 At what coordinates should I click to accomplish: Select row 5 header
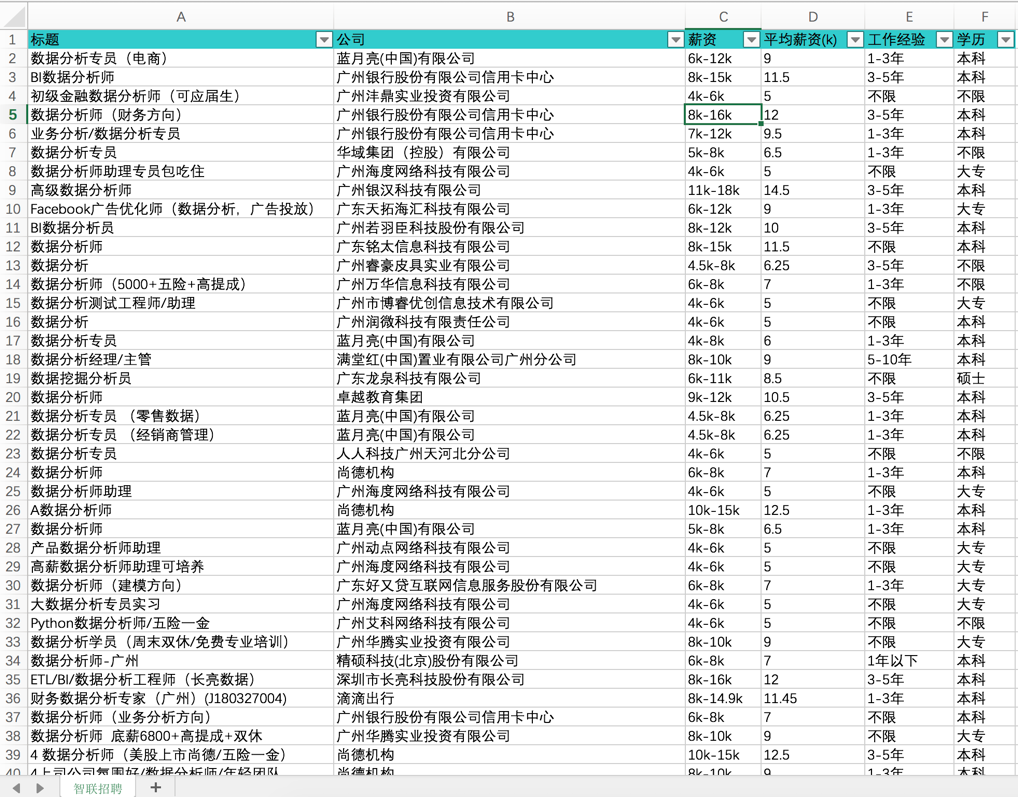[13, 115]
